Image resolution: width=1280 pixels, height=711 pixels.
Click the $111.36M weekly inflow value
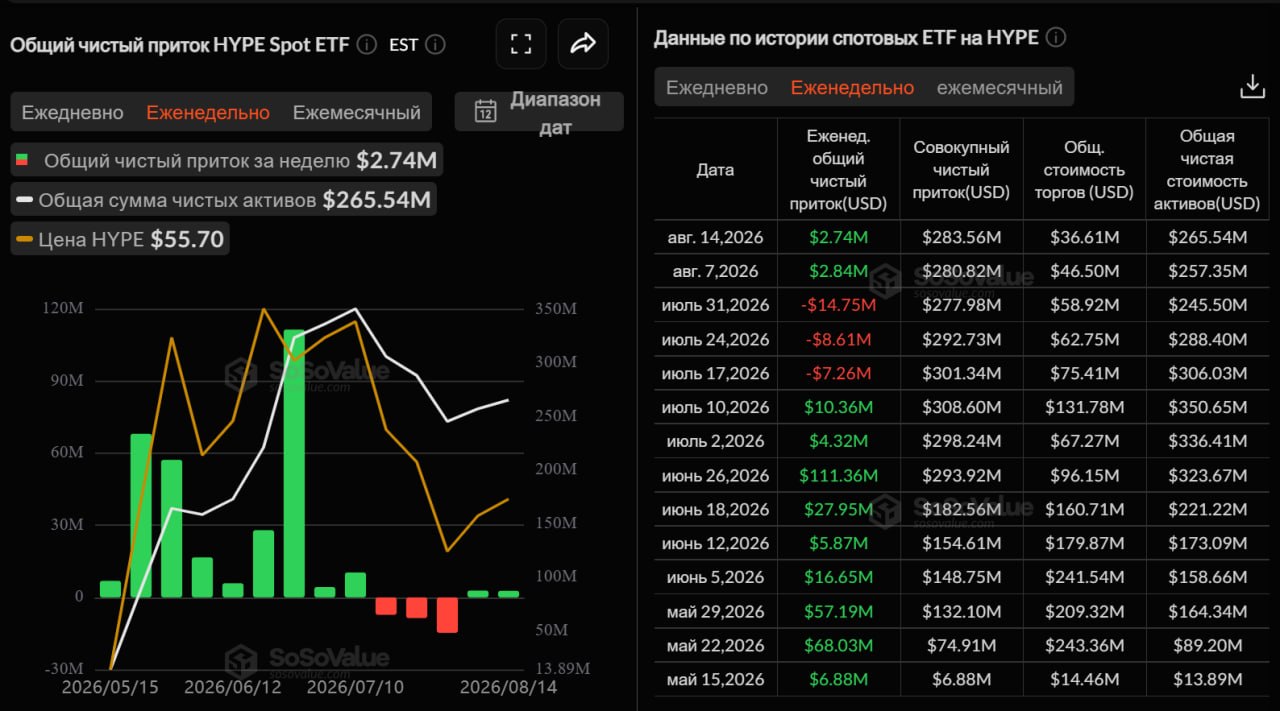[838, 475]
